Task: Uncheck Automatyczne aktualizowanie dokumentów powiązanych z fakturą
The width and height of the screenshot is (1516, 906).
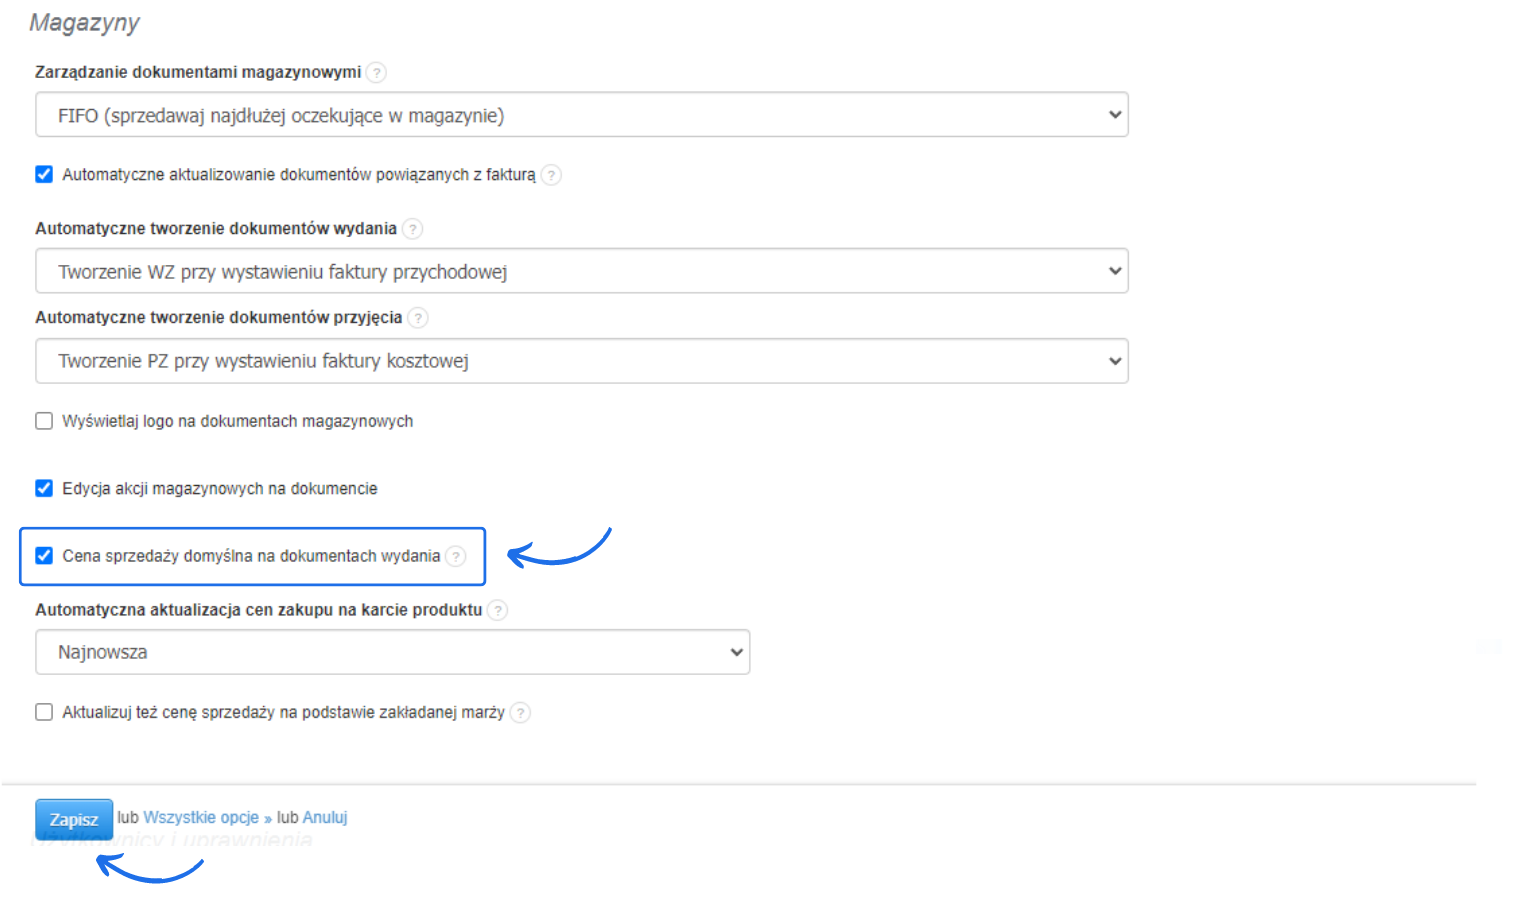Action: click(x=44, y=175)
